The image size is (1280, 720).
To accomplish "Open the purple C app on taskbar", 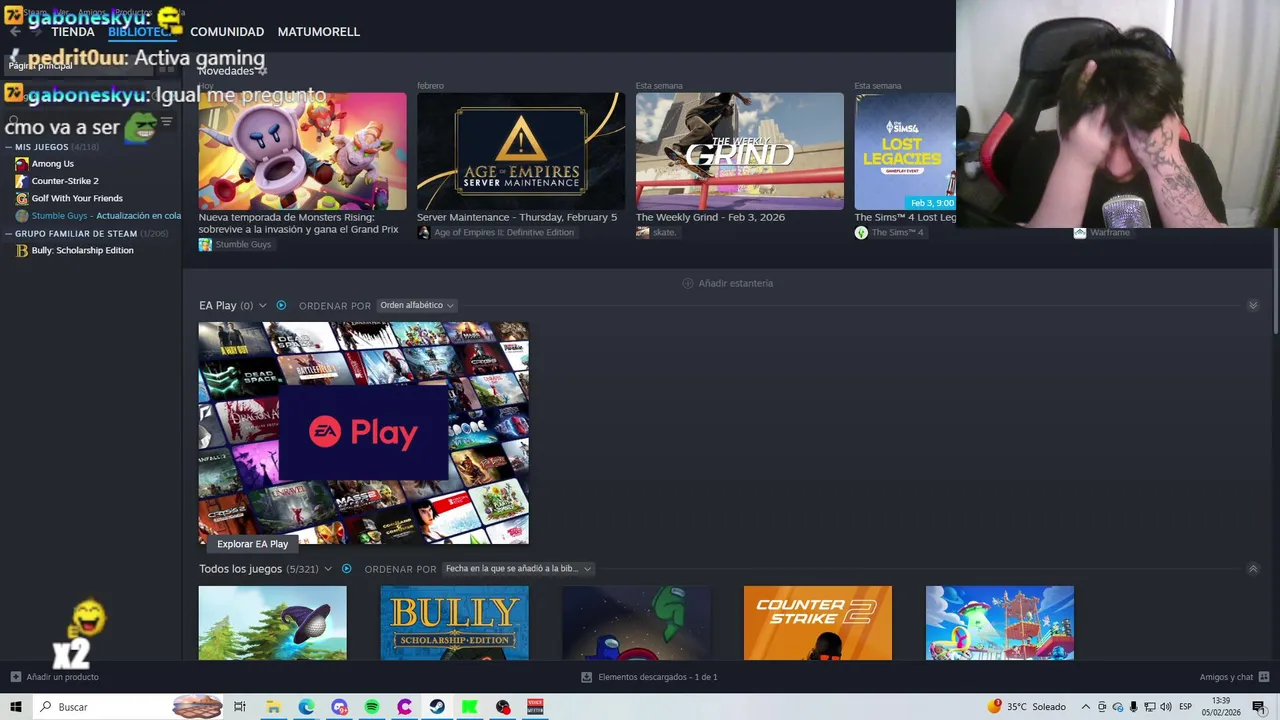I will pyautogui.click(x=404, y=707).
